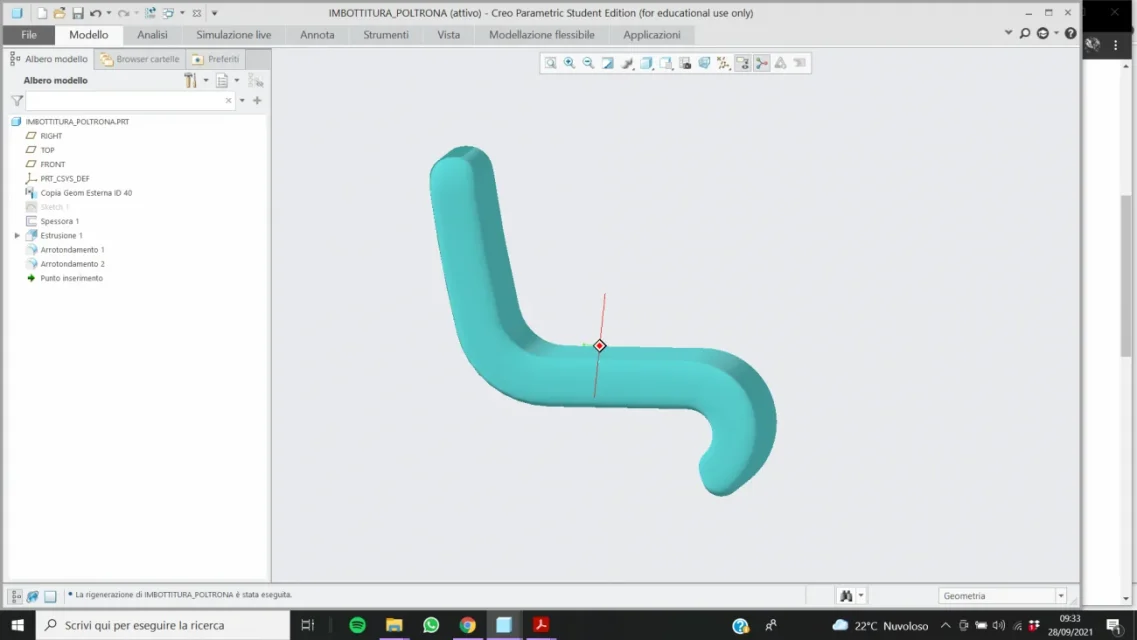Image resolution: width=1137 pixels, height=640 pixels.
Task: Open the model tree settings hammer icon
Action: point(190,80)
